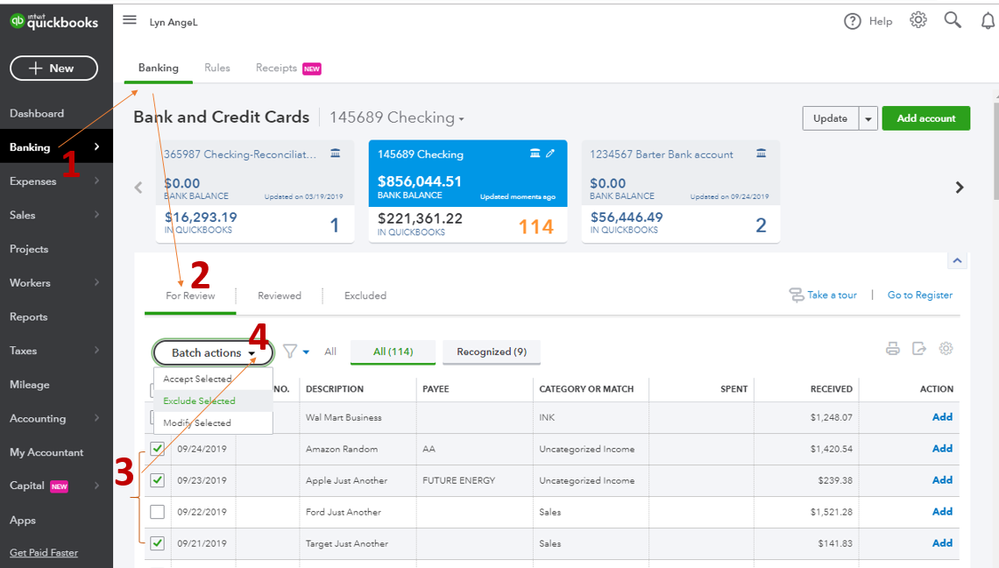Toggle the hamburger navigation menu
Image resolution: width=999 pixels, height=568 pixels.
pos(129,20)
